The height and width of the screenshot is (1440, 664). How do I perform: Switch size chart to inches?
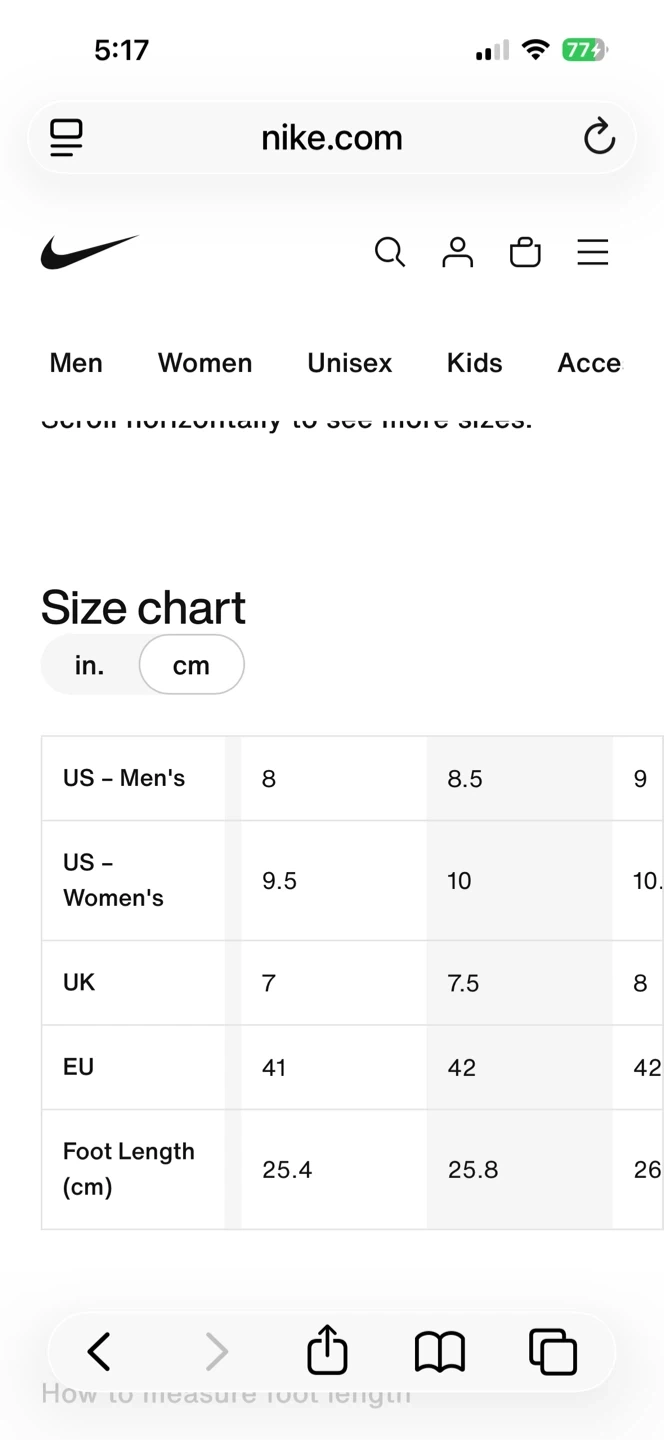[x=90, y=665]
